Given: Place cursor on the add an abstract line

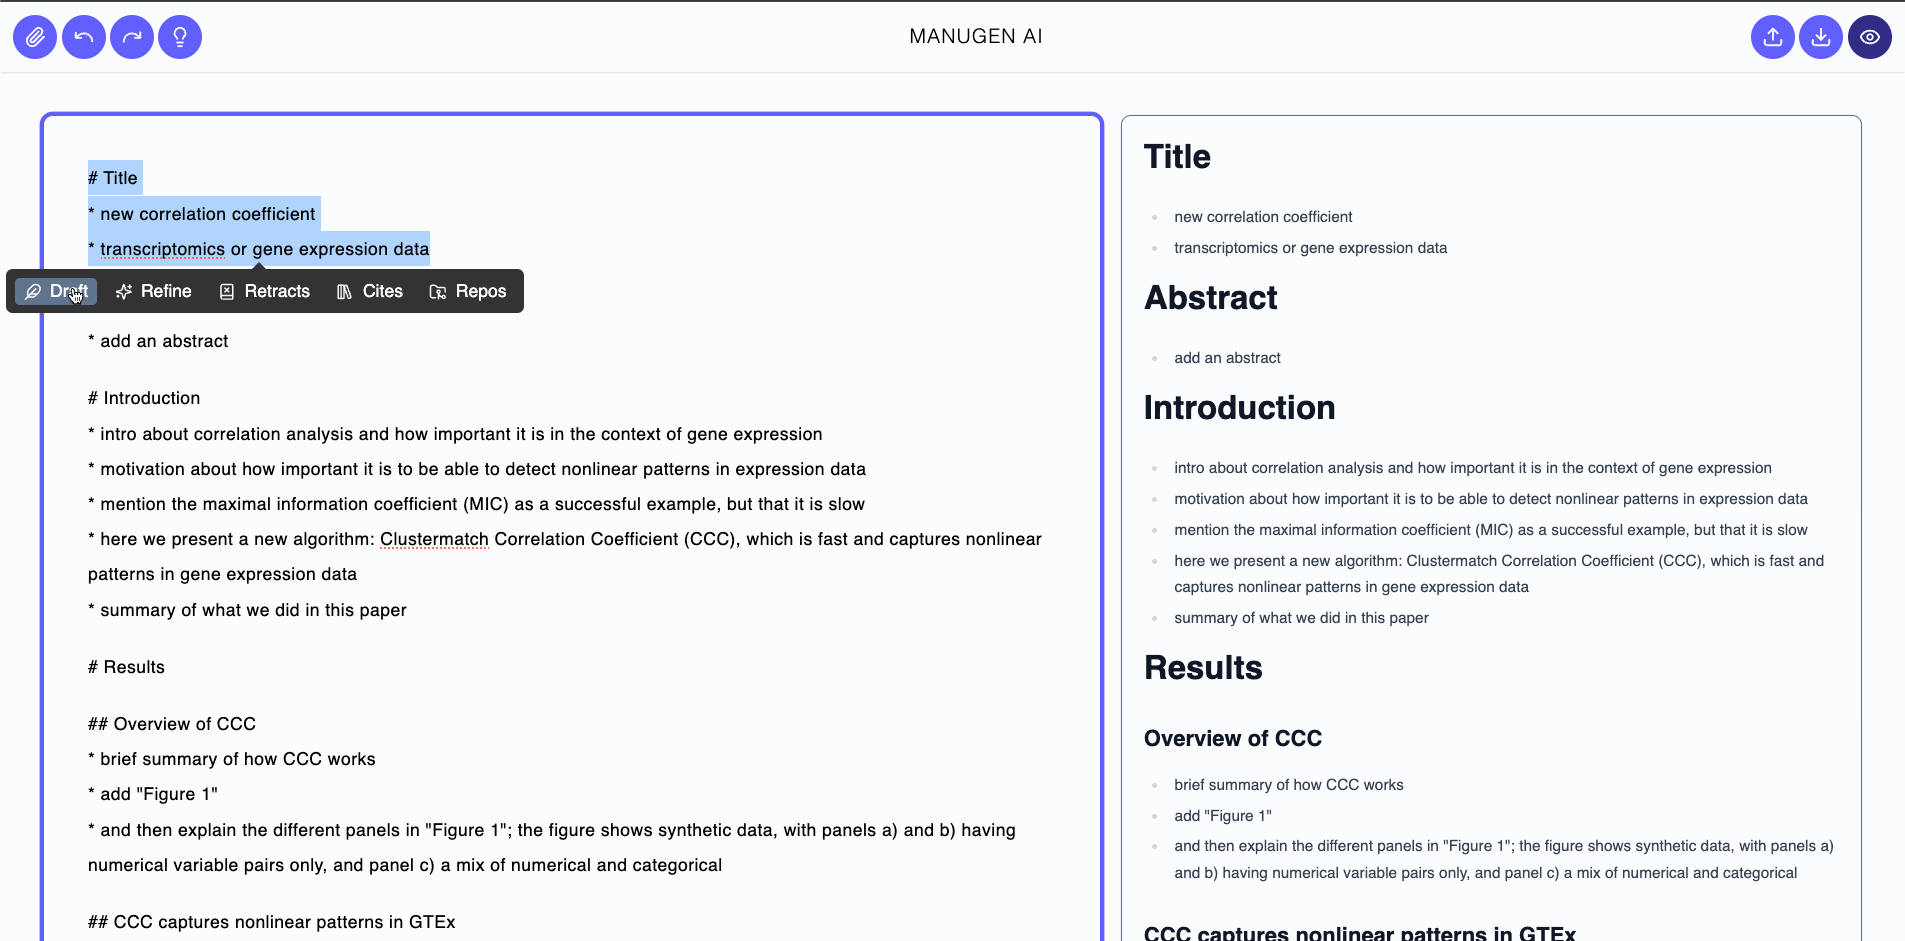Looking at the screenshot, I should click(x=158, y=341).
